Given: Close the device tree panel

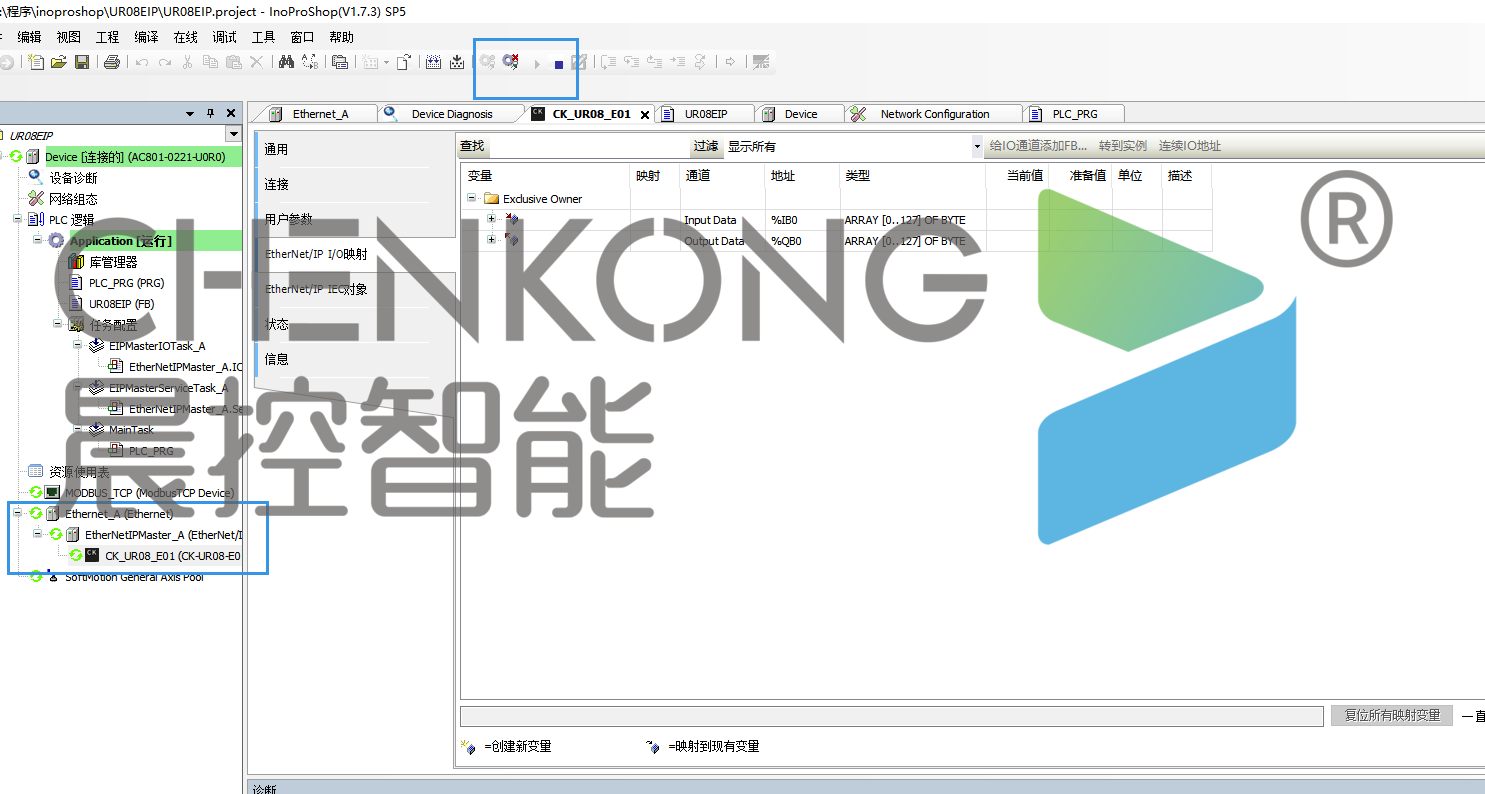Looking at the screenshot, I should pyautogui.click(x=231, y=113).
